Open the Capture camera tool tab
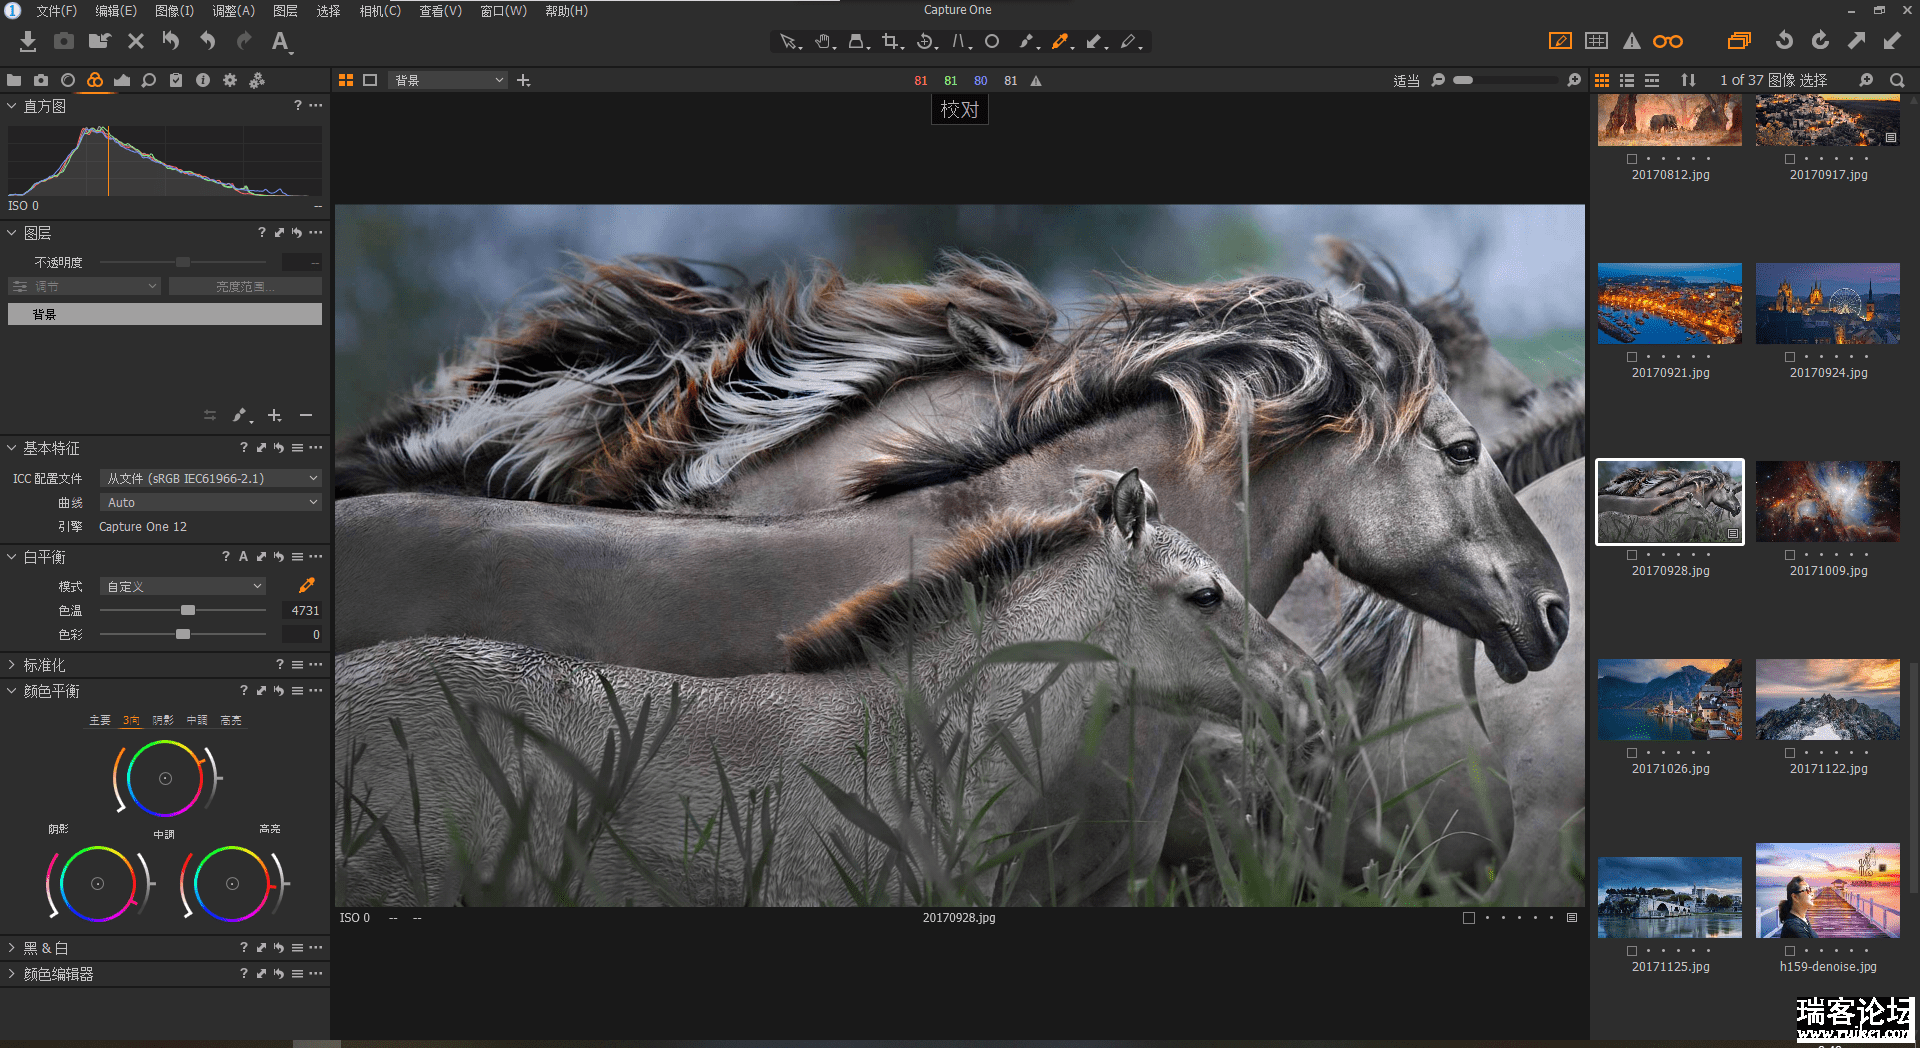Image resolution: width=1920 pixels, height=1048 pixels. coord(41,80)
